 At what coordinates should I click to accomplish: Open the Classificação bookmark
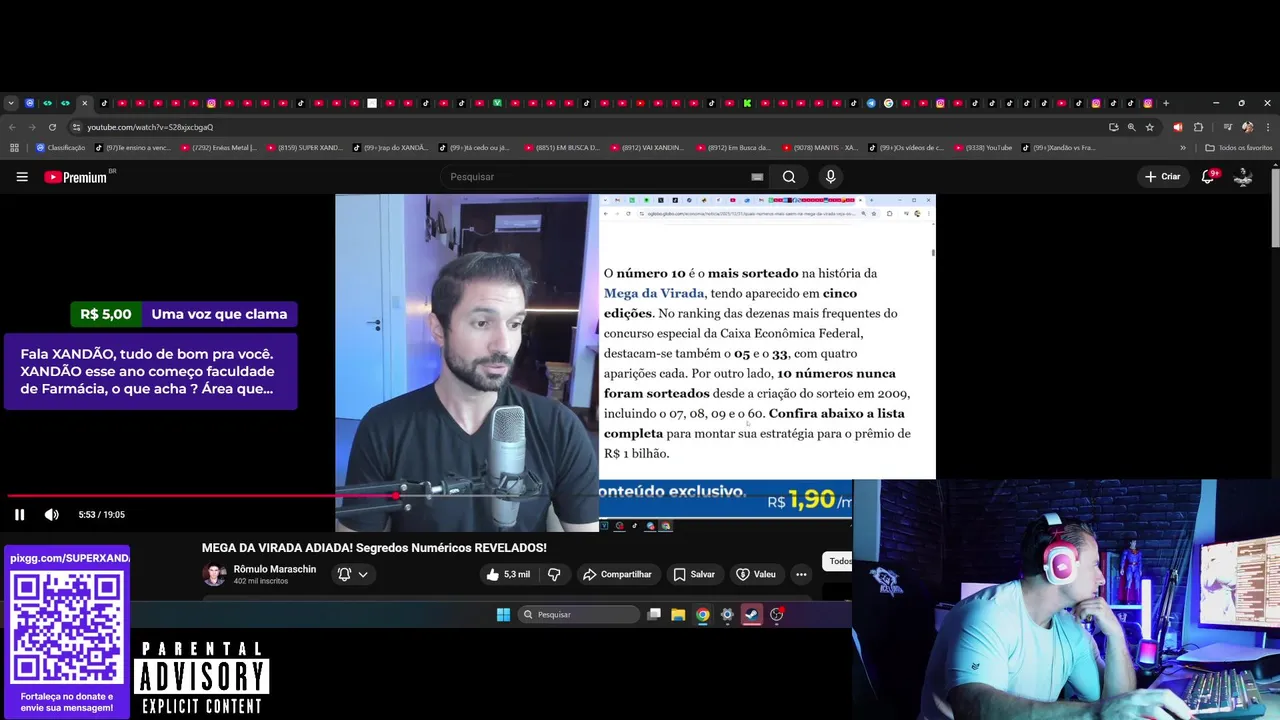point(60,148)
